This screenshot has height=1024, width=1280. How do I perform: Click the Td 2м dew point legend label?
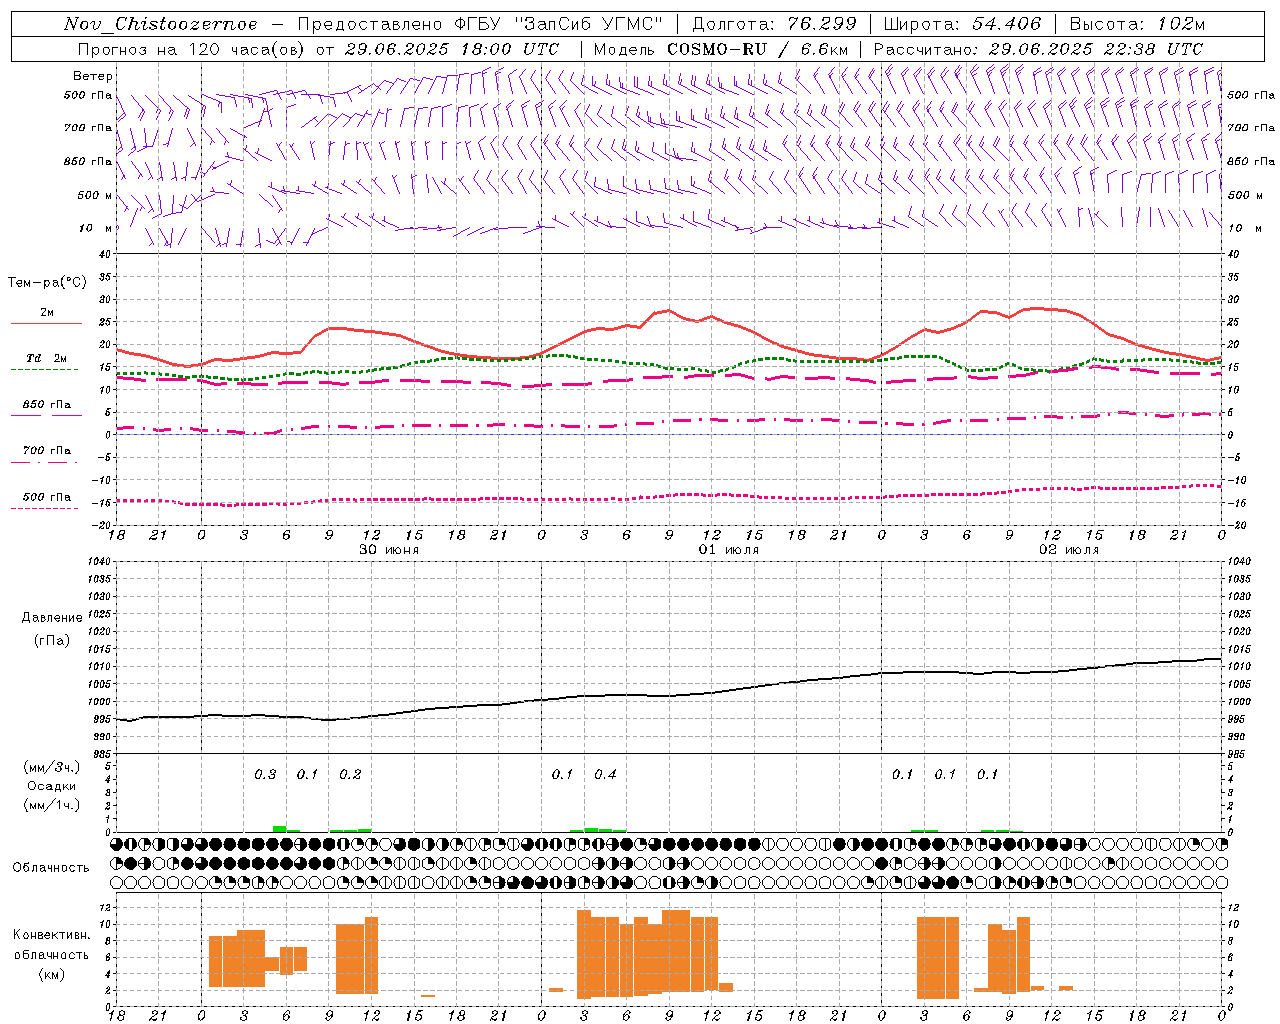pyautogui.click(x=46, y=358)
